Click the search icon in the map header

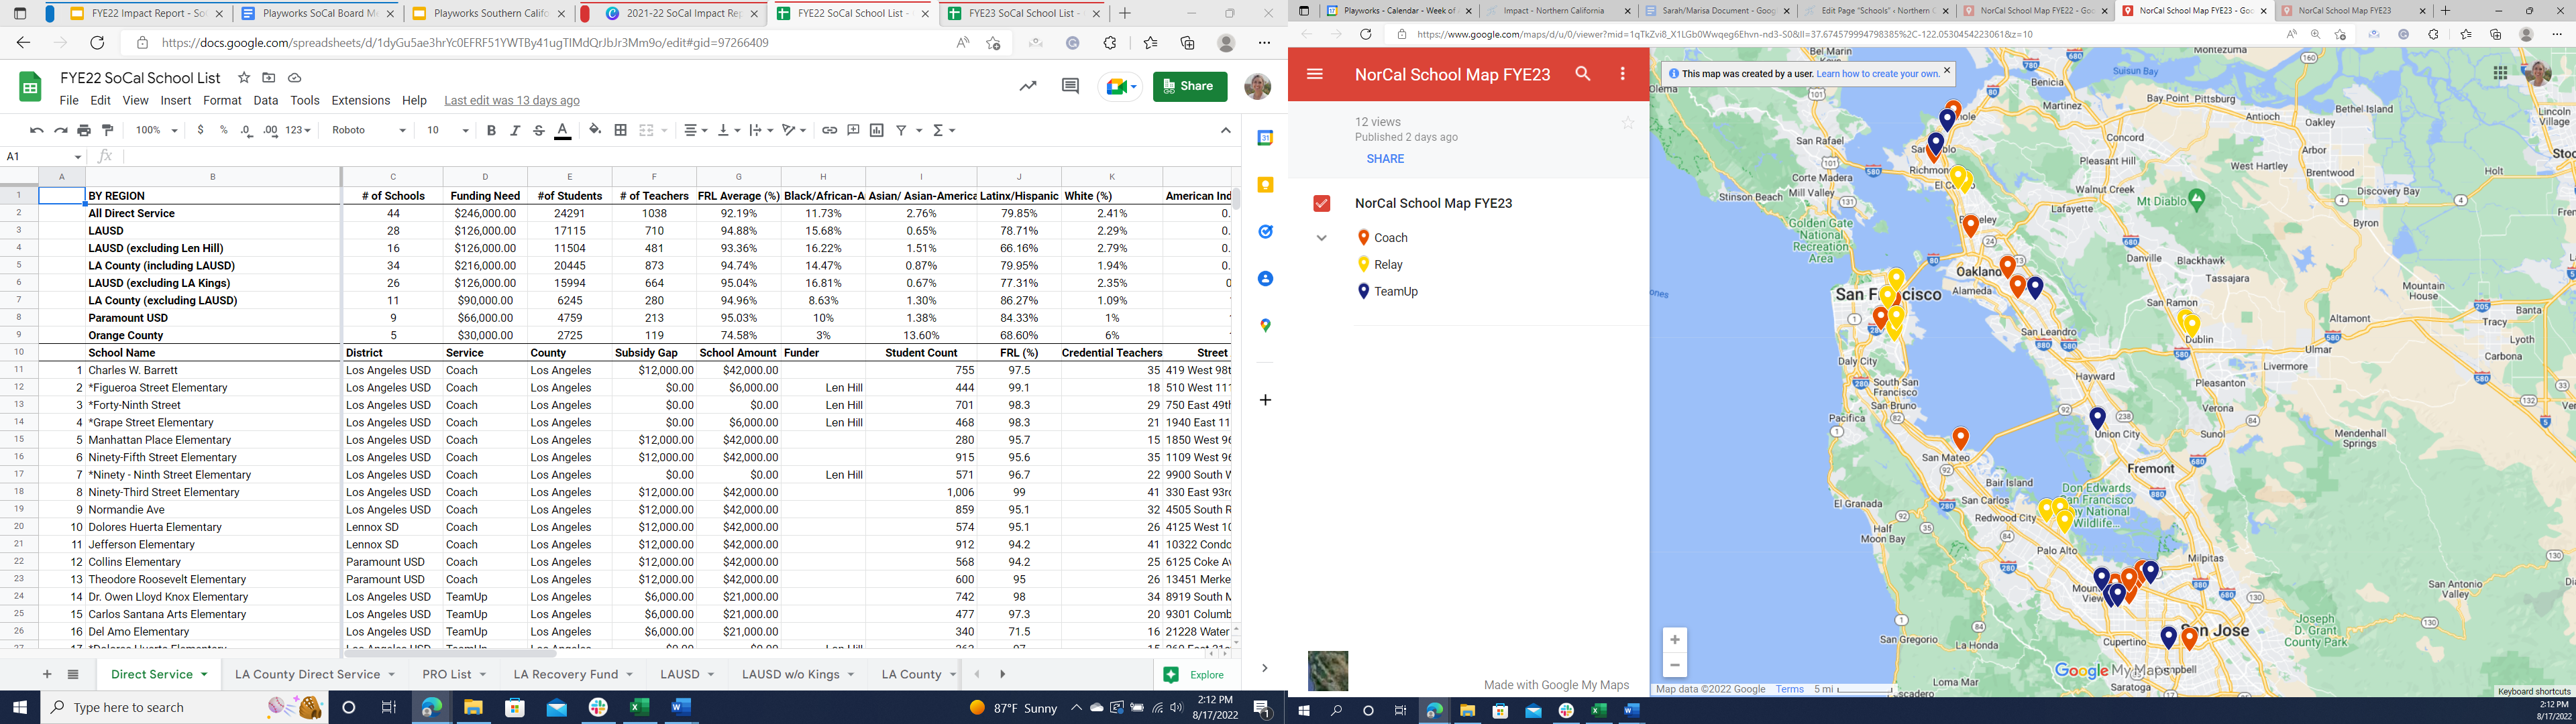click(1583, 74)
